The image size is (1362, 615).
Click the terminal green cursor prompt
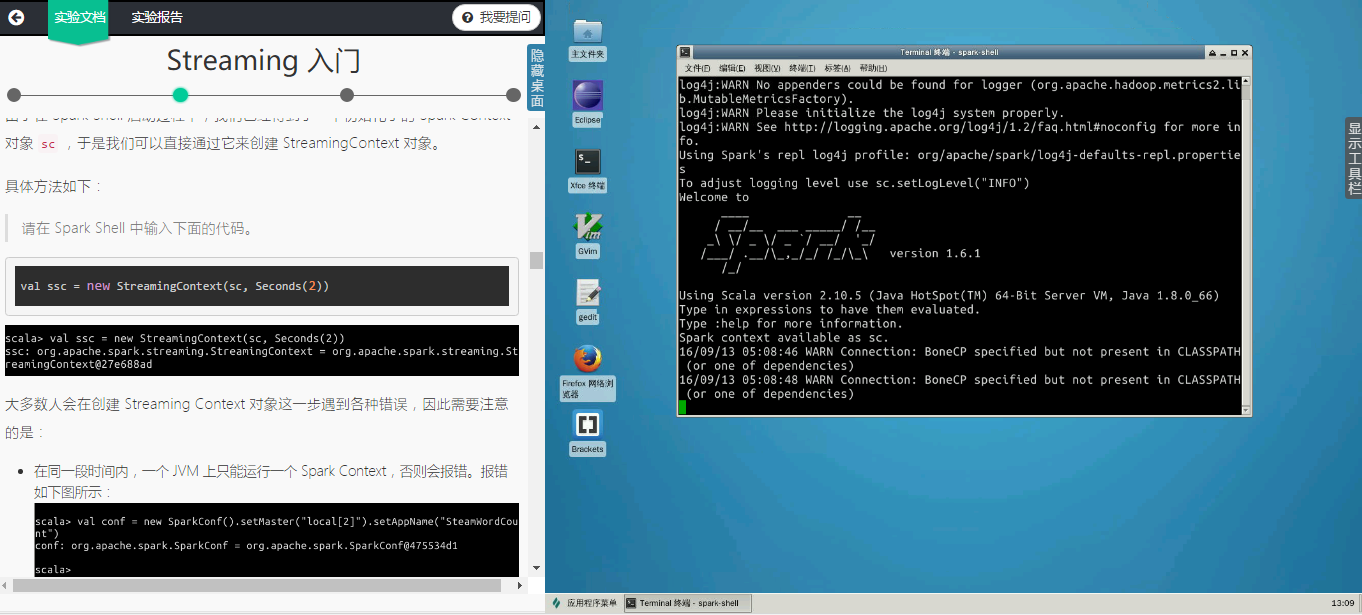(683, 407)
